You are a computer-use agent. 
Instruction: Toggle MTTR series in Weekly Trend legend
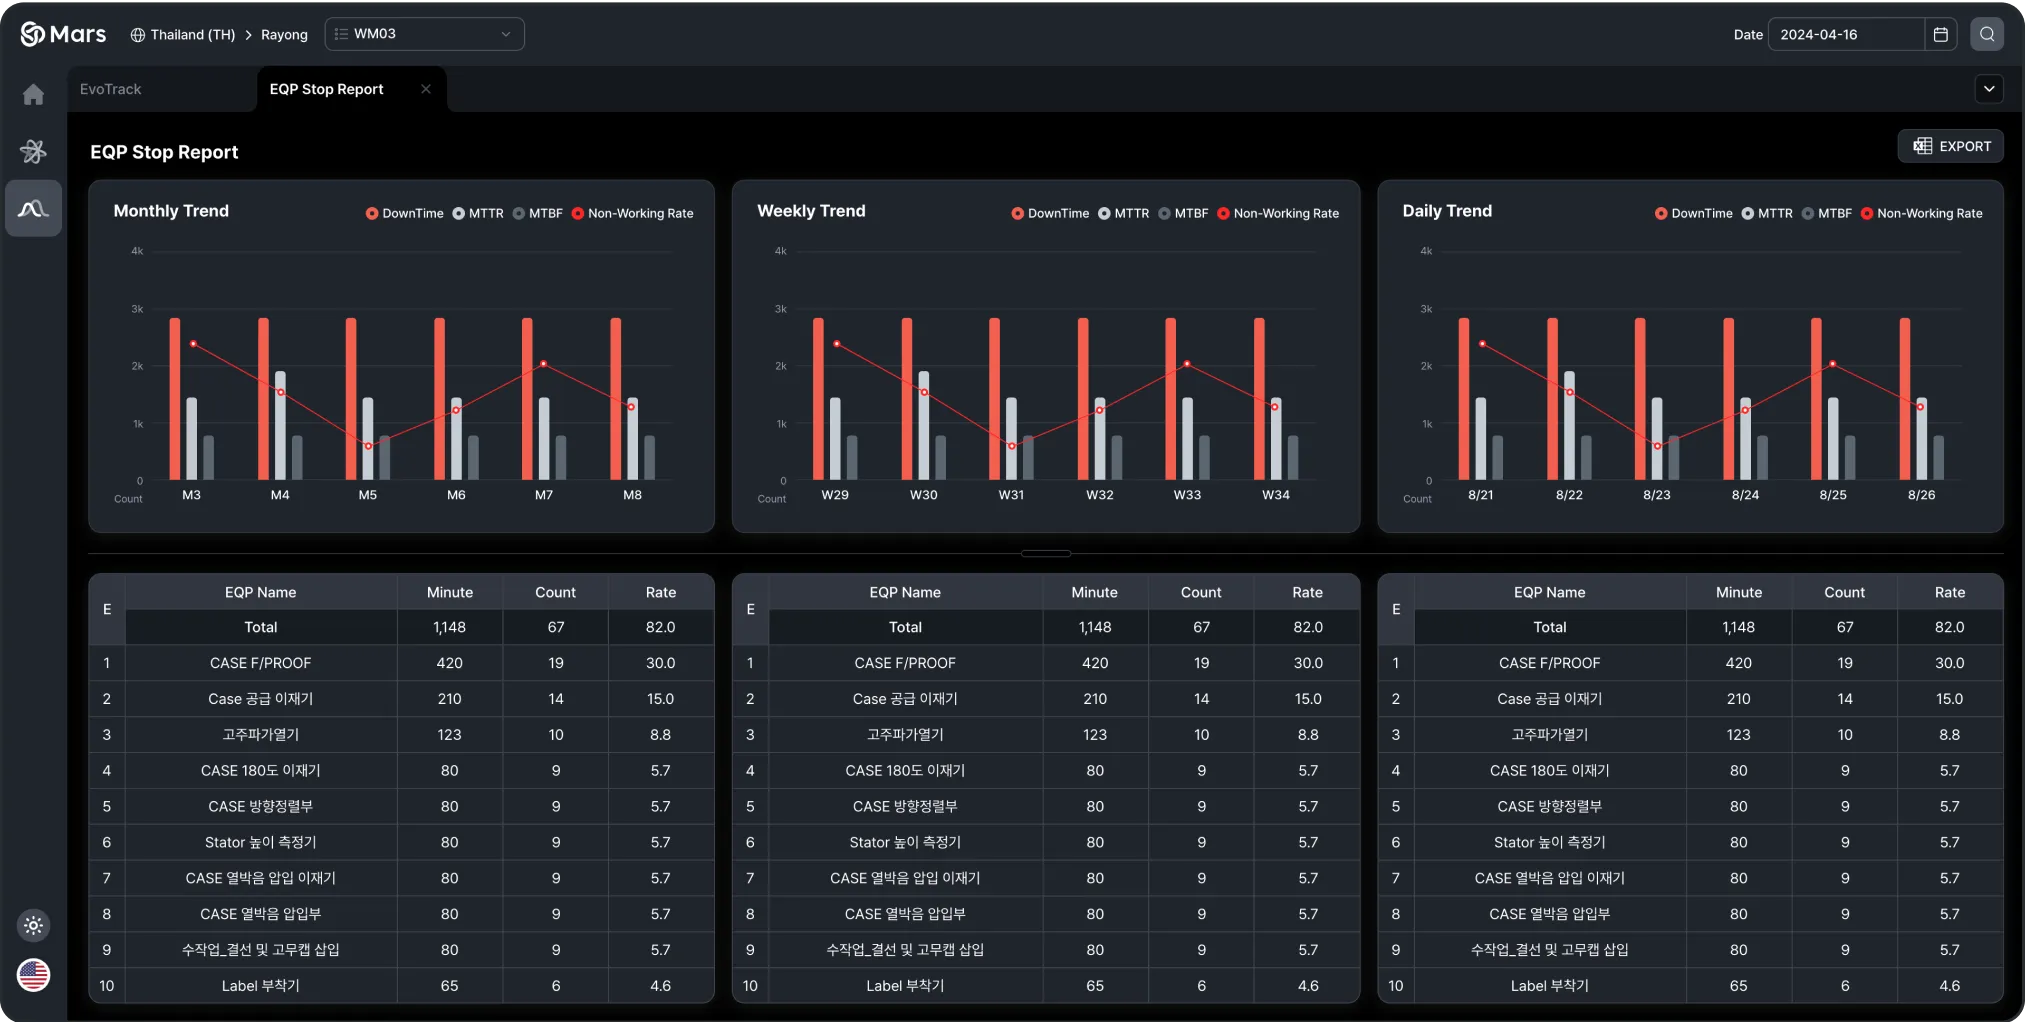pyautogui.click(x=1123, y=213)
